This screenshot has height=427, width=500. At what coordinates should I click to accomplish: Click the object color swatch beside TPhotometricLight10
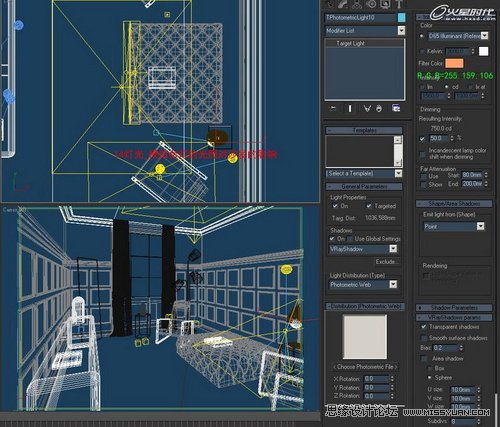tap(402, 18)
